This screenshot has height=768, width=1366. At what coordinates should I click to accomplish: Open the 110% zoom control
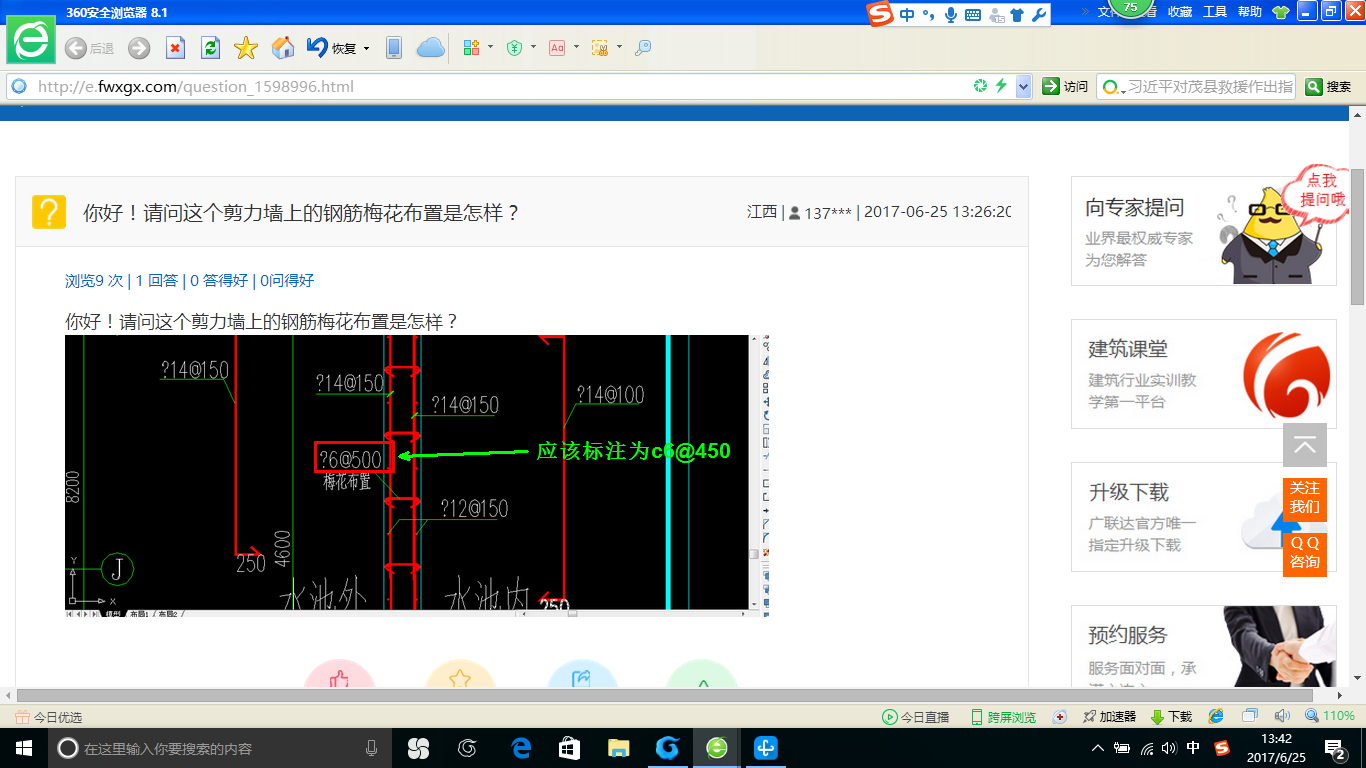pos(1330,716)
